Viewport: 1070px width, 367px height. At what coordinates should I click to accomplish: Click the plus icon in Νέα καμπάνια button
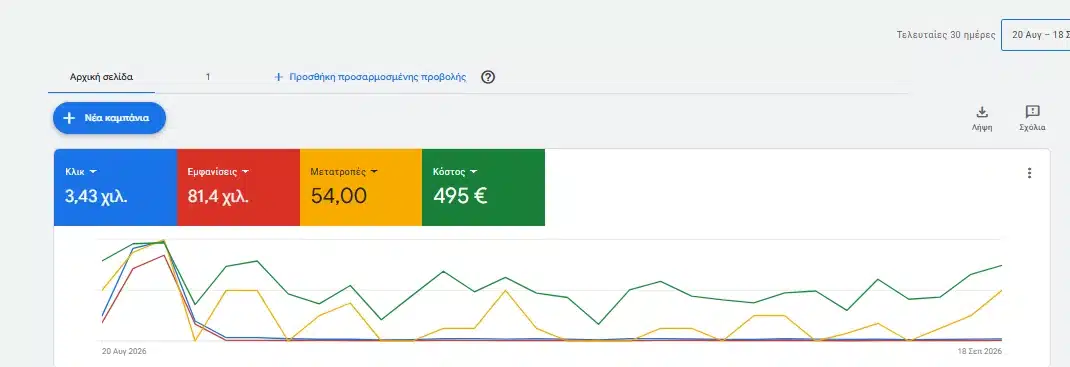point(69,118)
